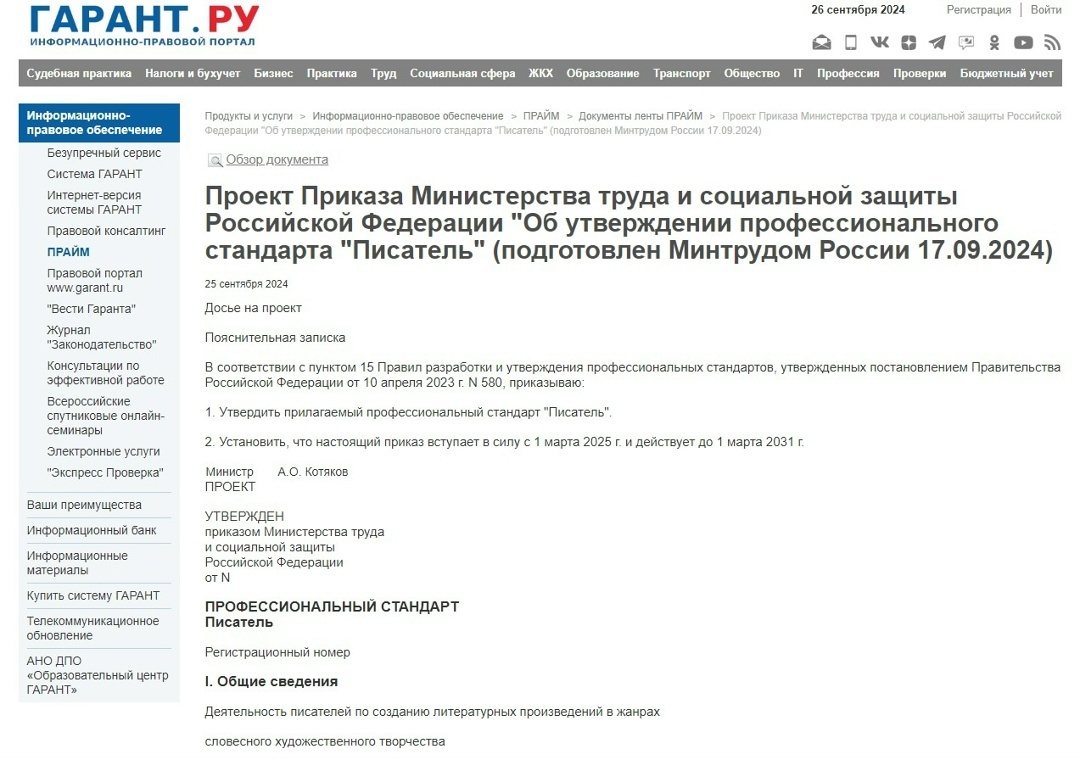The height and width of the screenshot is (760, 1080).
Task: Click the "А.О. Котяков" minister name
Action: click(x=313, y=472)
